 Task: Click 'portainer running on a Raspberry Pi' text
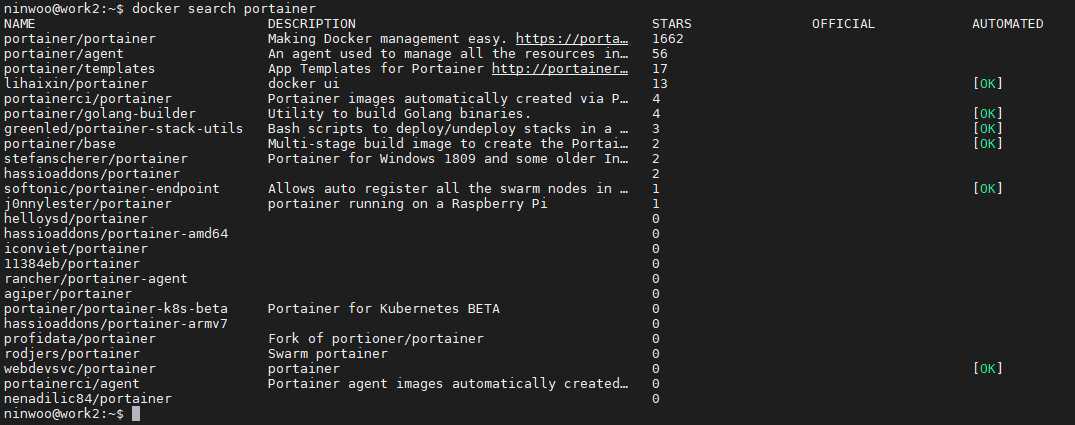point(408,204)
